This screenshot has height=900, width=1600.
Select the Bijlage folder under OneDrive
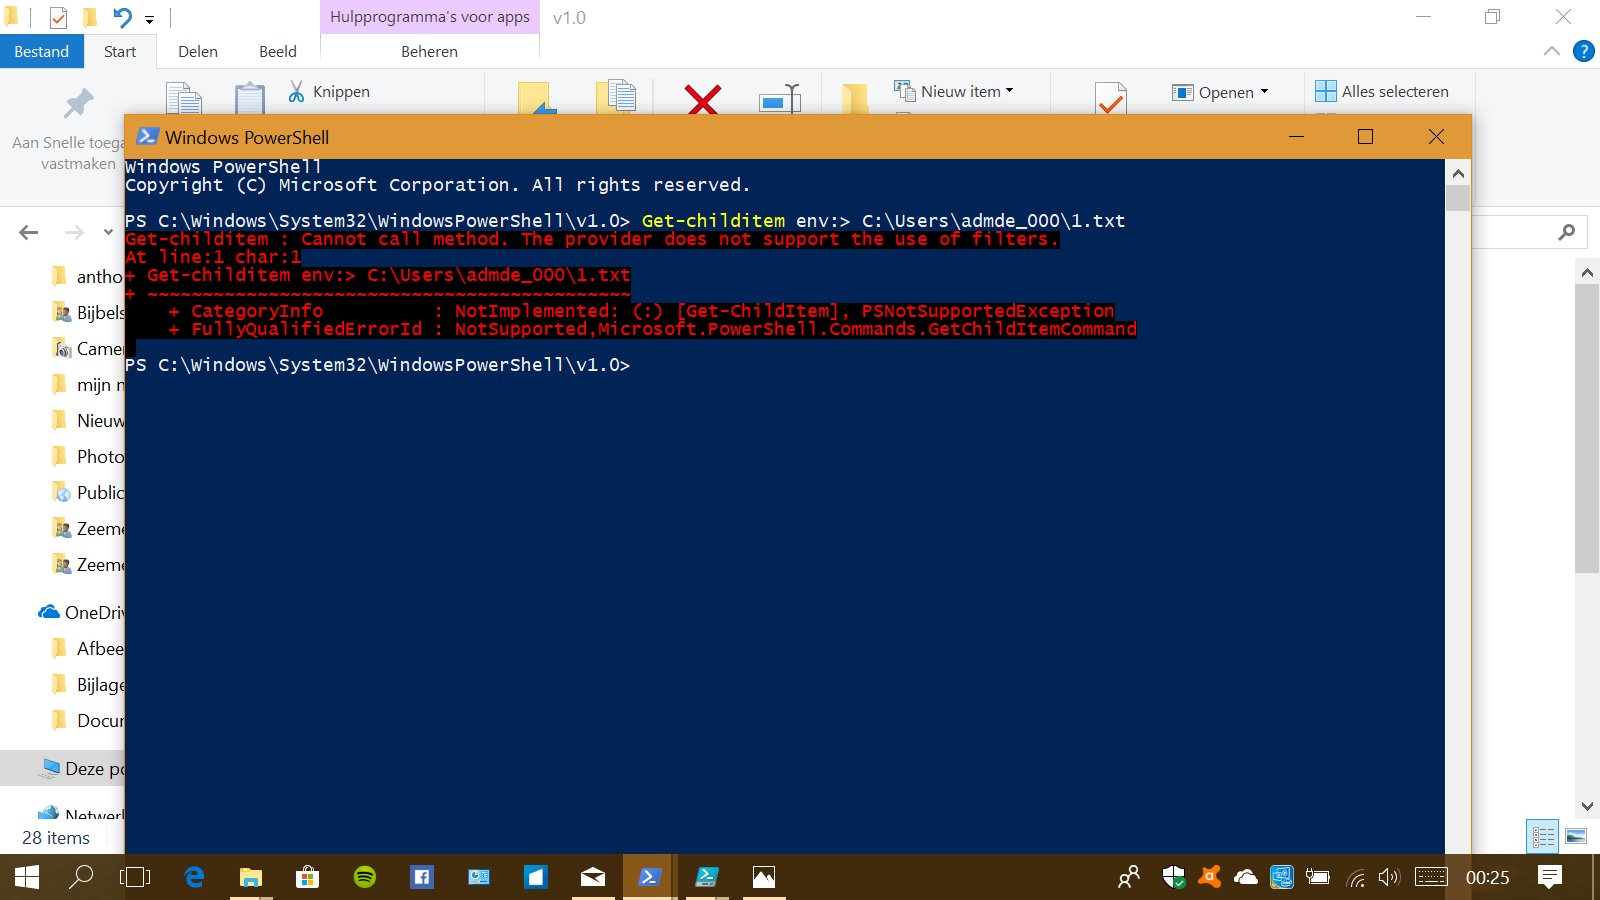88,684
